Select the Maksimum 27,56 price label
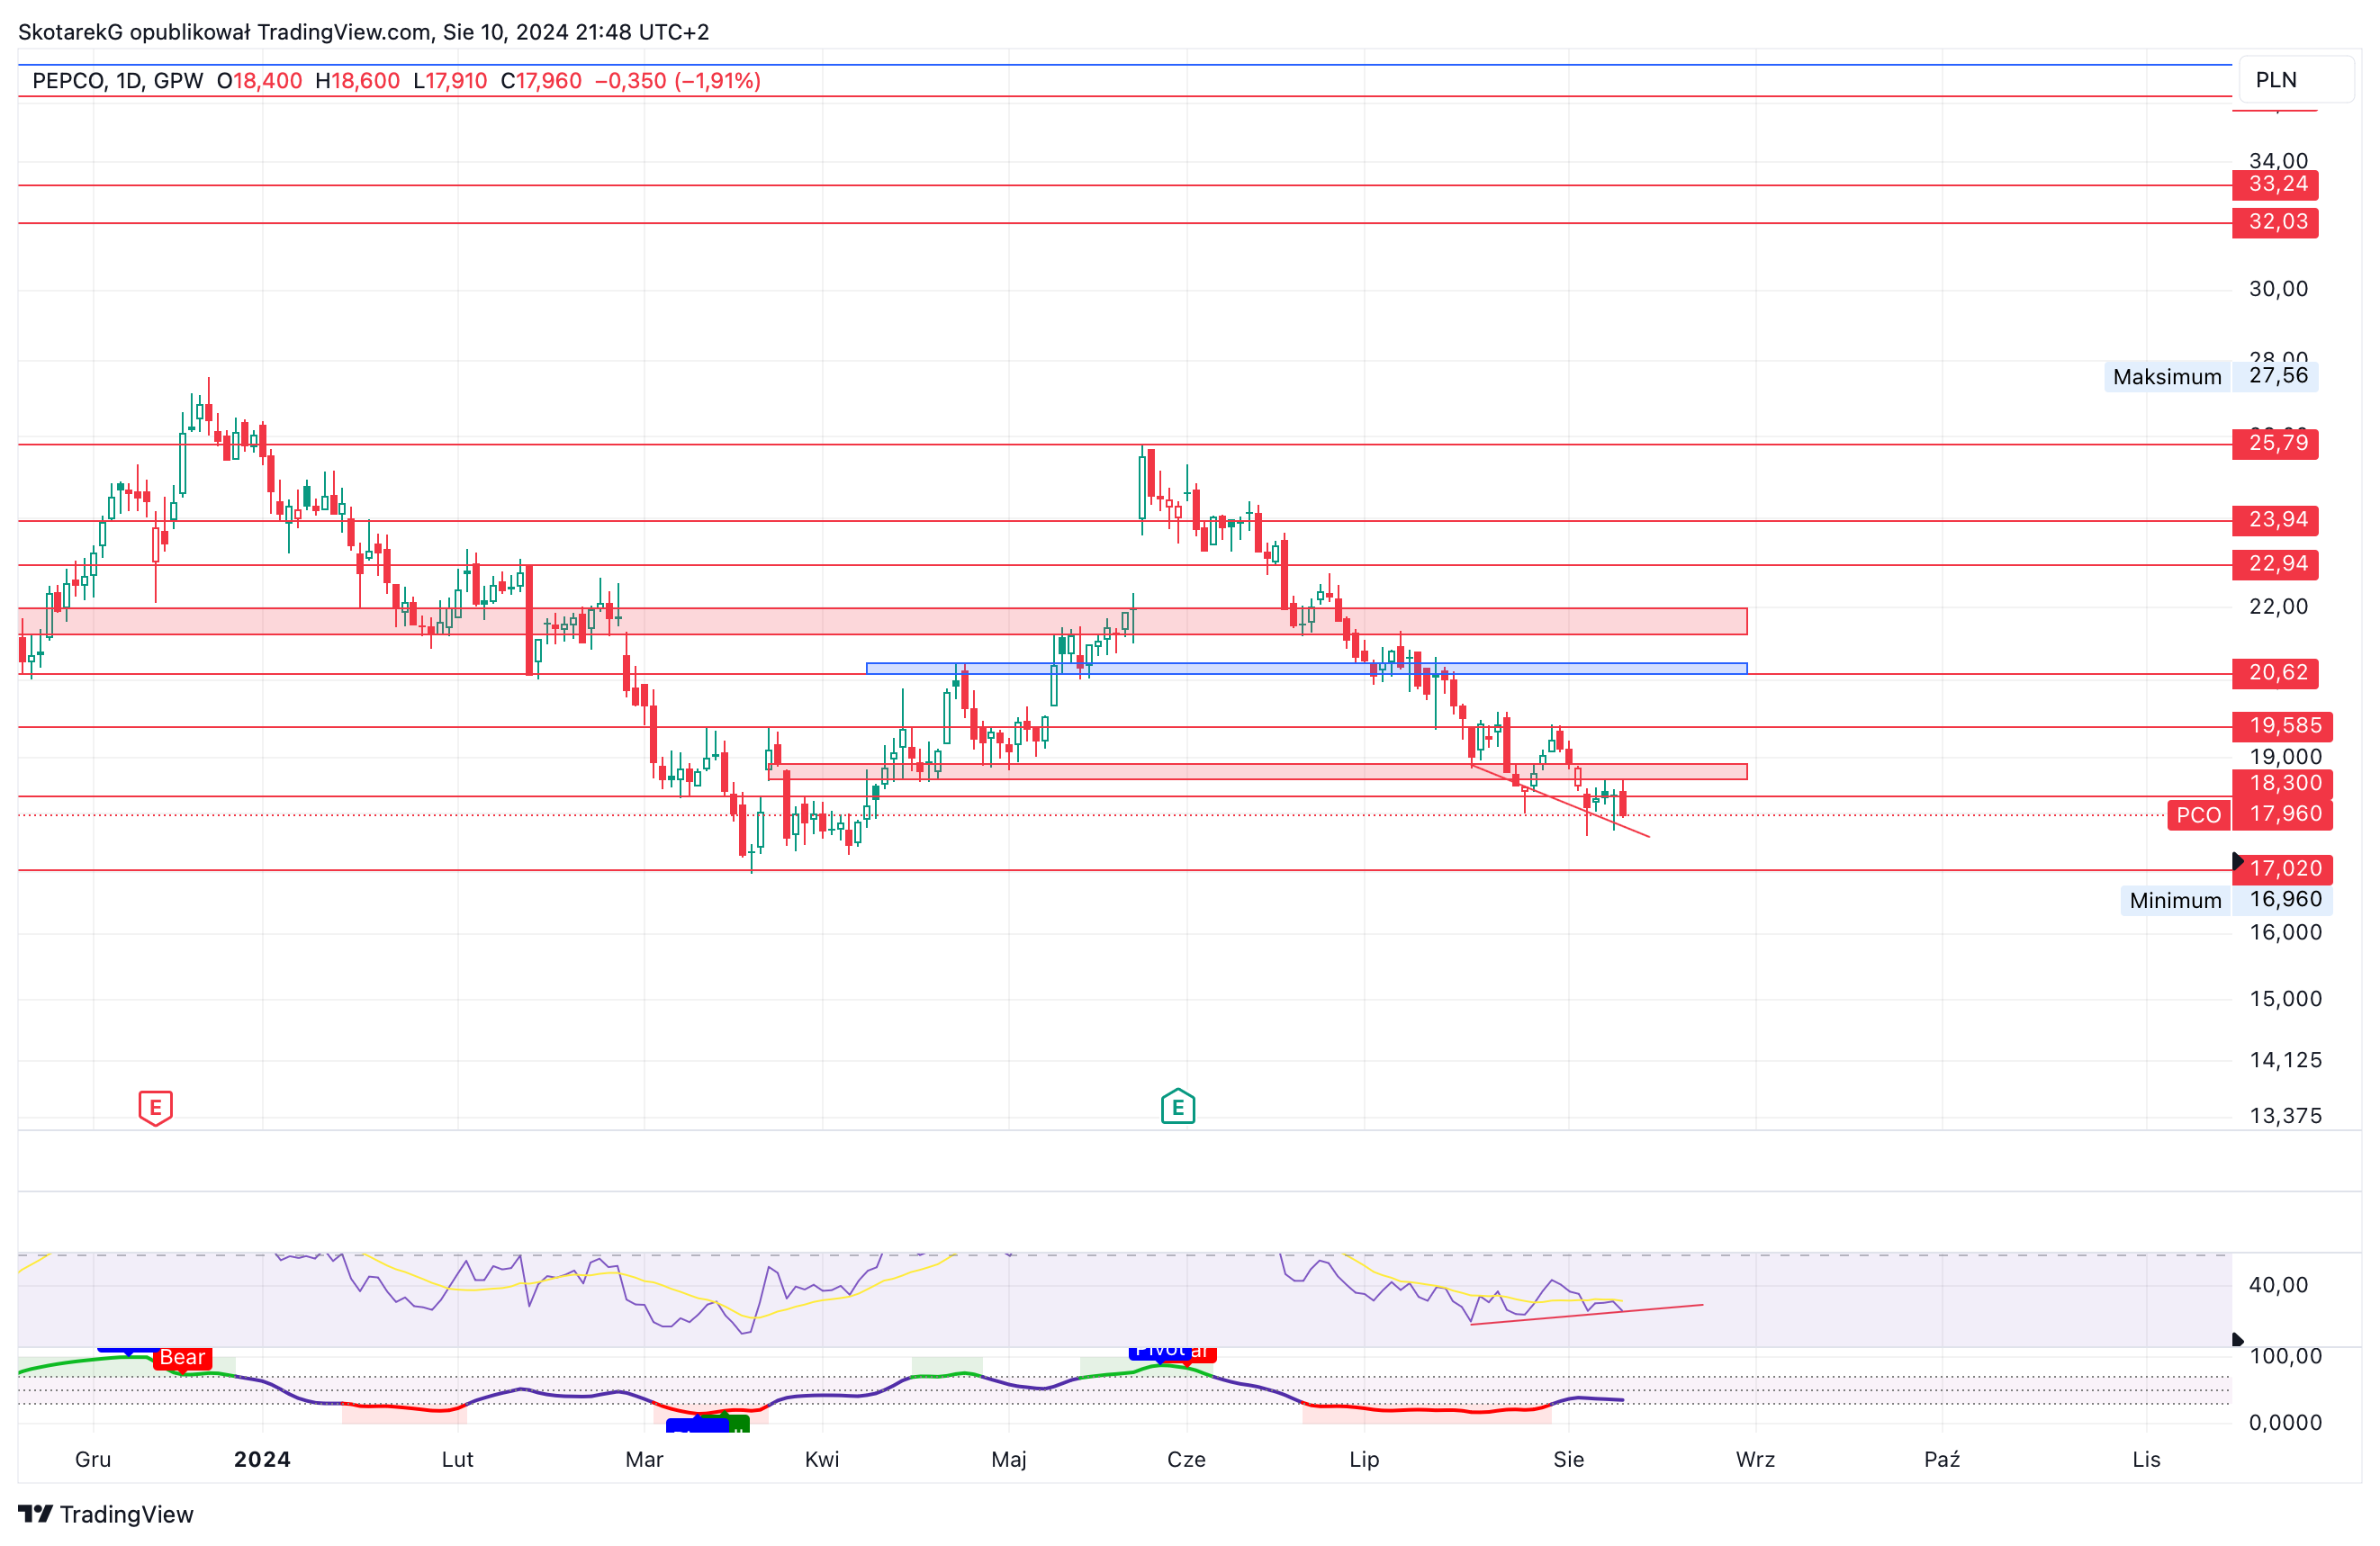The image size is (2380, 1546). (x=2211, y=376)
